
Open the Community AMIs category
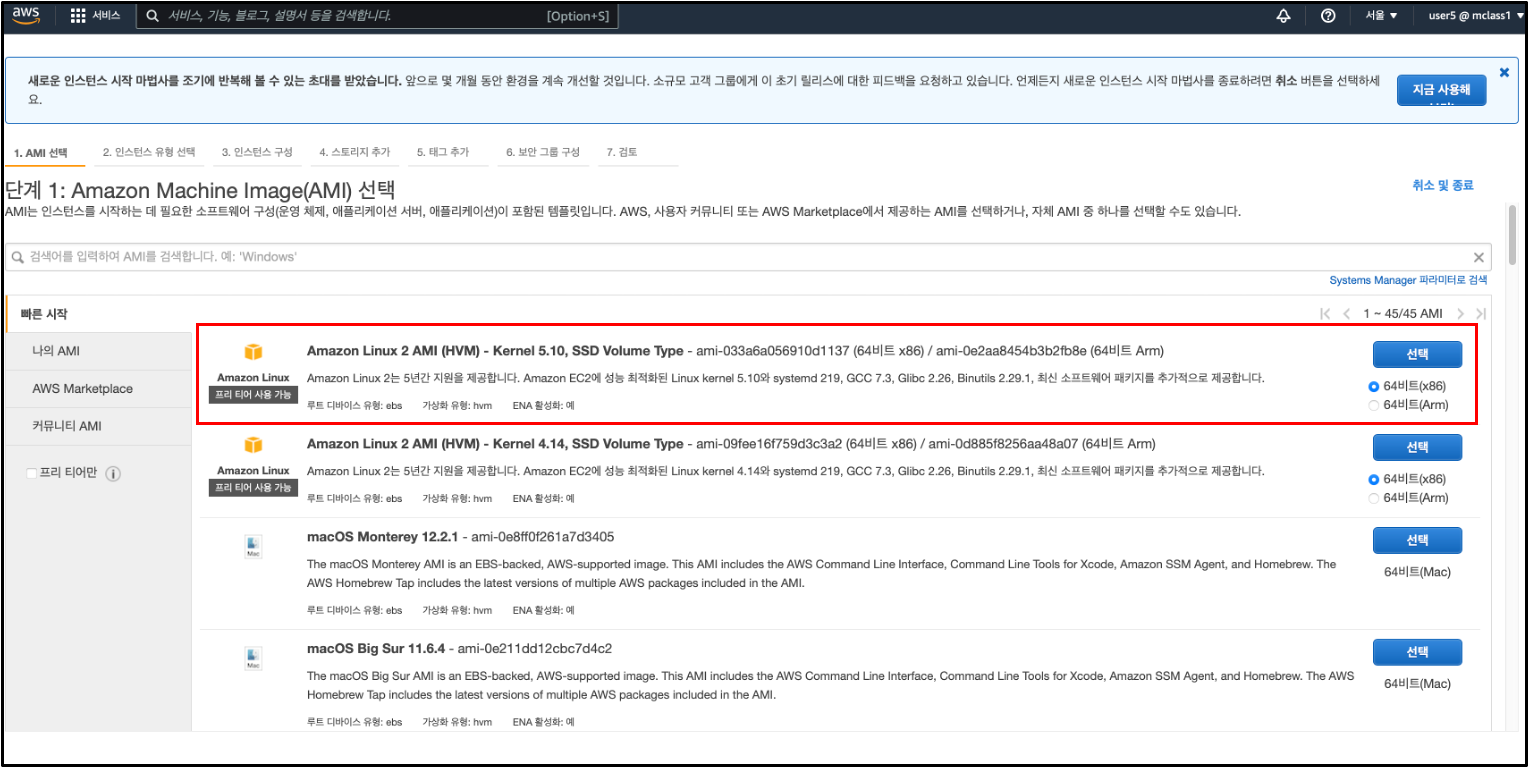(98, 426)
